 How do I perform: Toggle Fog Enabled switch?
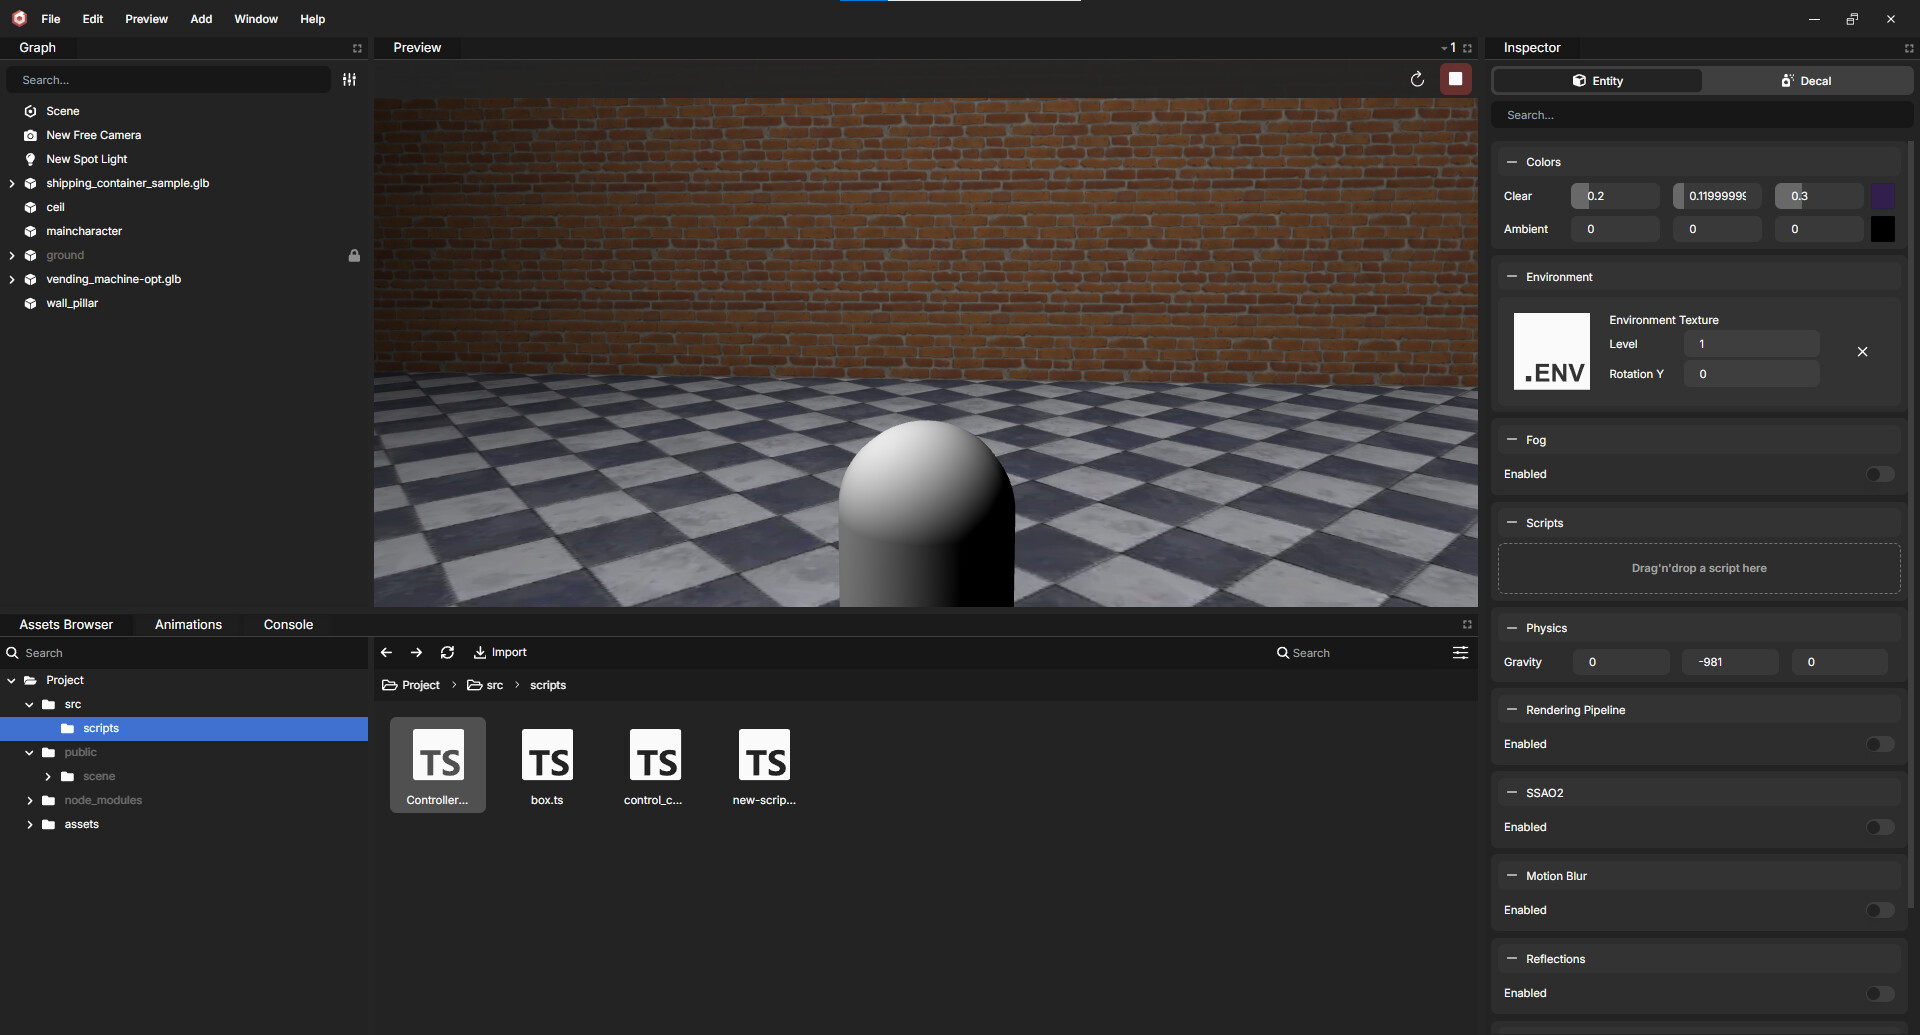[1880, 474]
